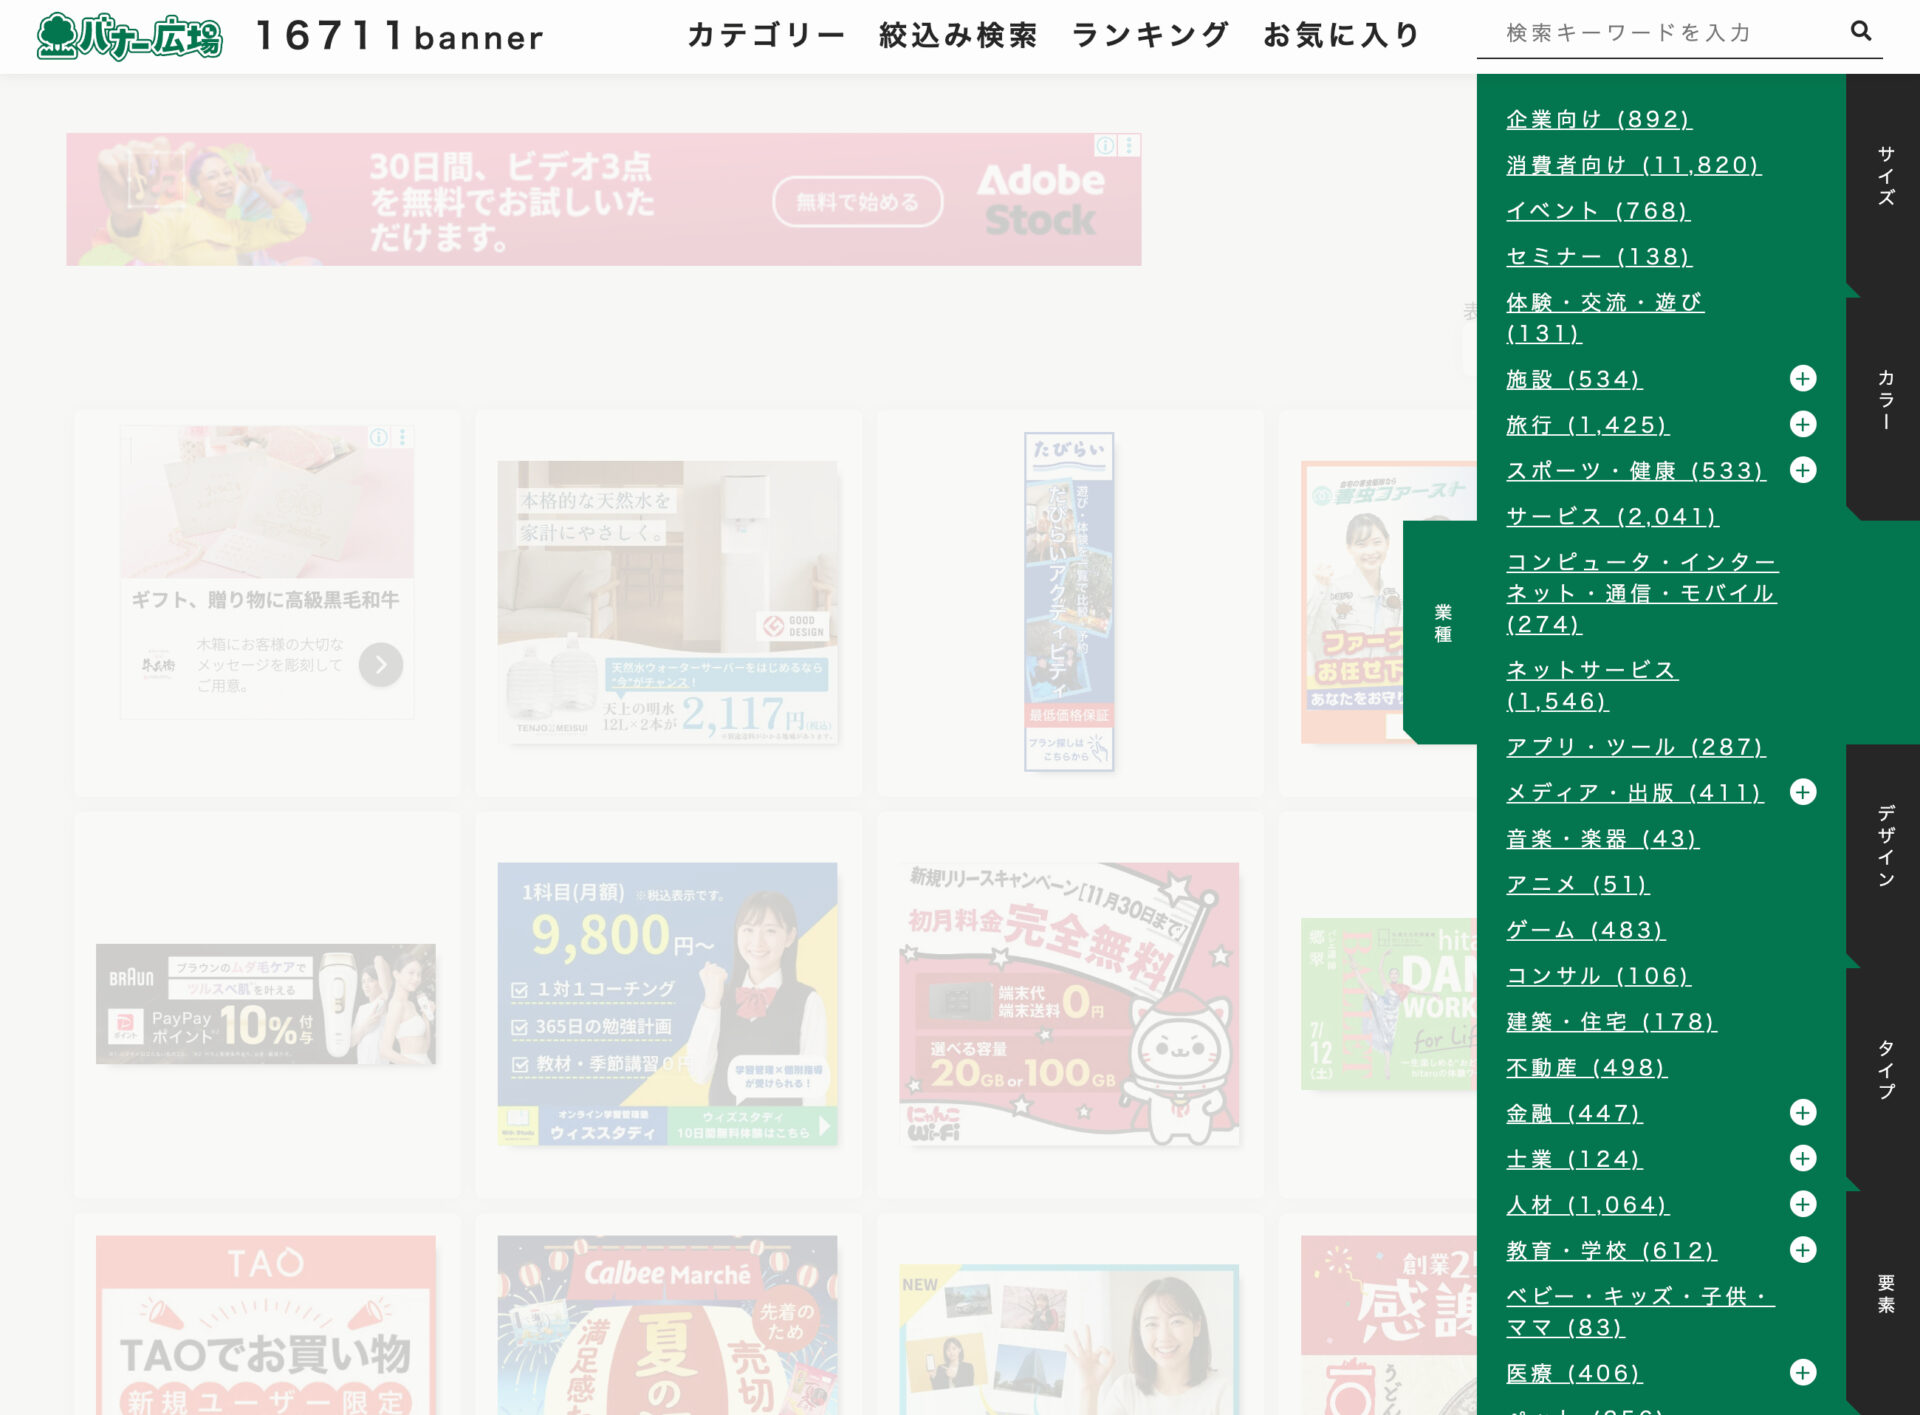Open the AdChoices info icon on Adobe Stock ad
Viewport: 1920px width, 1415px height.
pos(1106,146)
